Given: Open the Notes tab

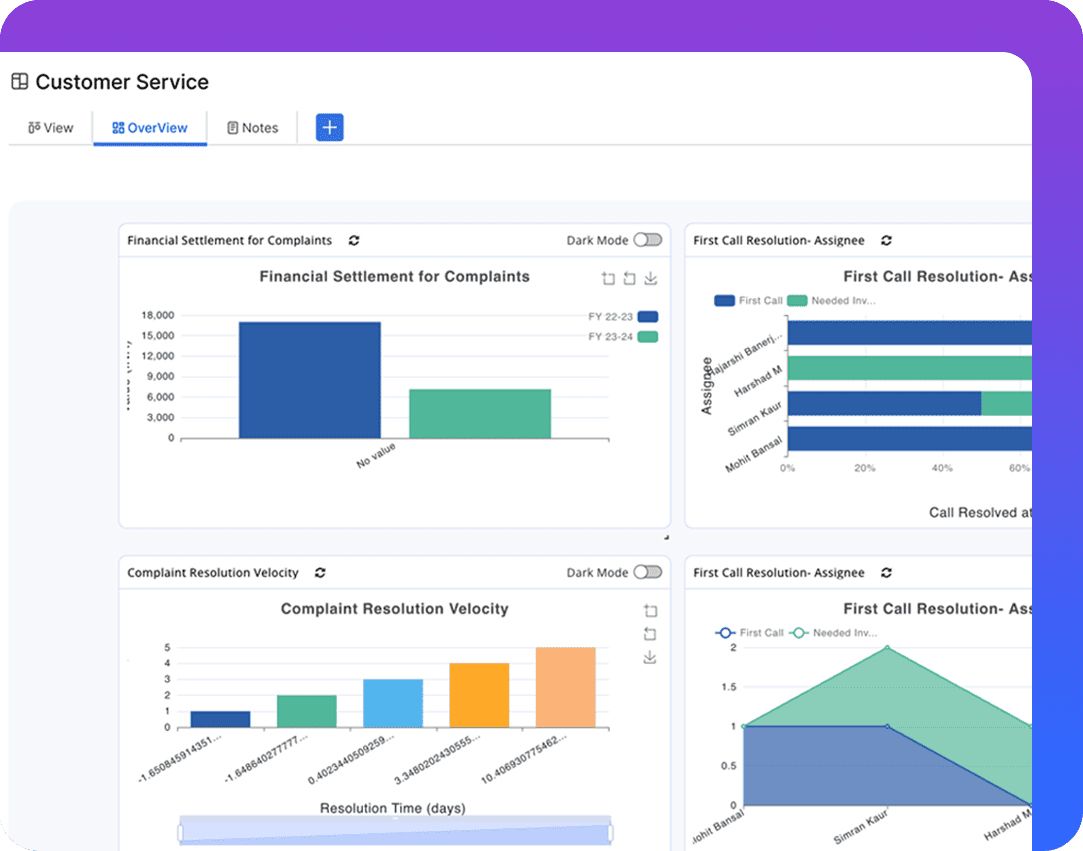Looking at the screenshot, I should click(253, 128).
